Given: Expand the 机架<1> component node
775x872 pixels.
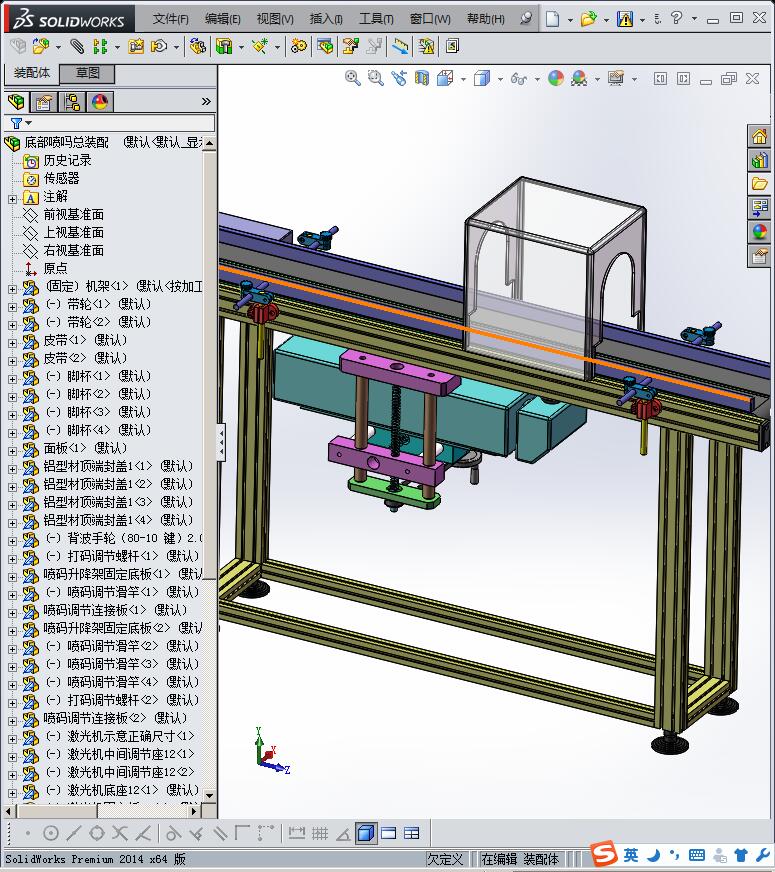Looking at the screenshot, I should coord(12,289).
